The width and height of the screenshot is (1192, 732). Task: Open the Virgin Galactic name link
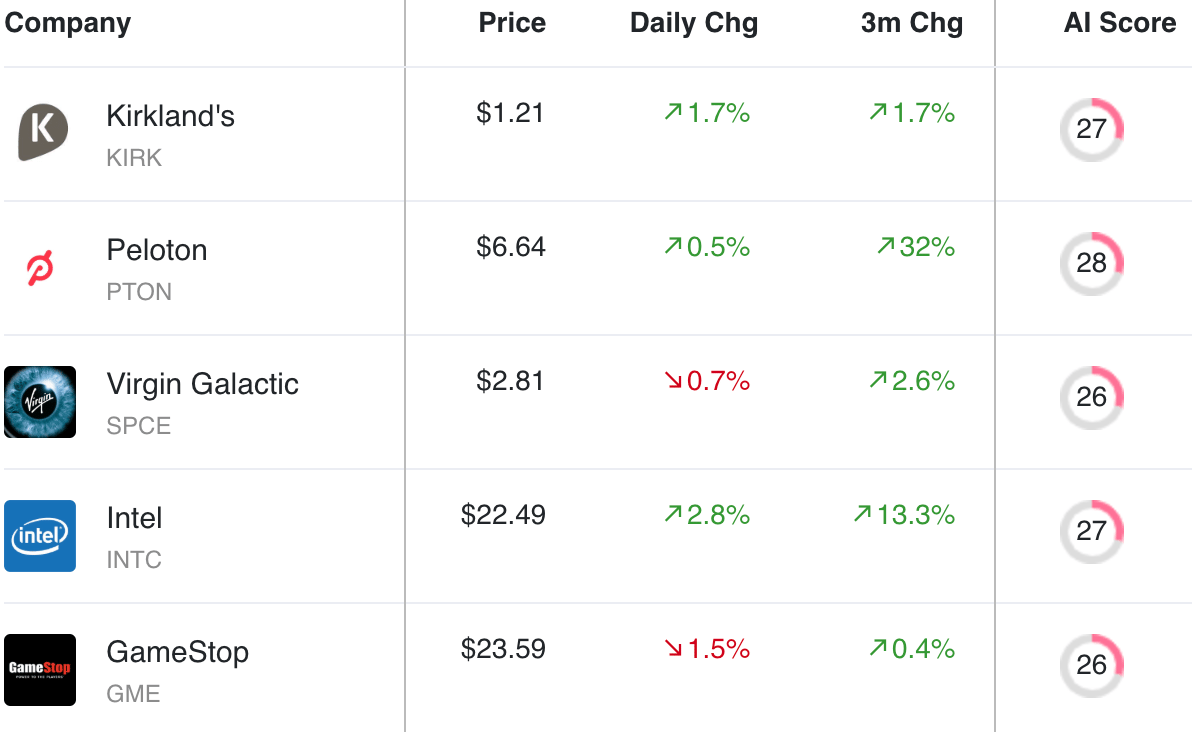[203, 384]
